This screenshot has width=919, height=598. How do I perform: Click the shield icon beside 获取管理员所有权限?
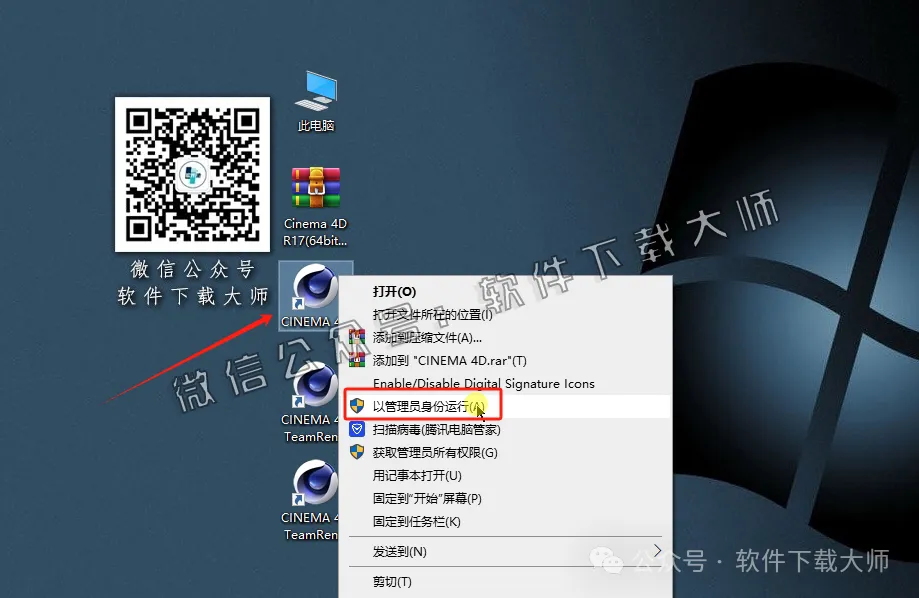[359, 452]
